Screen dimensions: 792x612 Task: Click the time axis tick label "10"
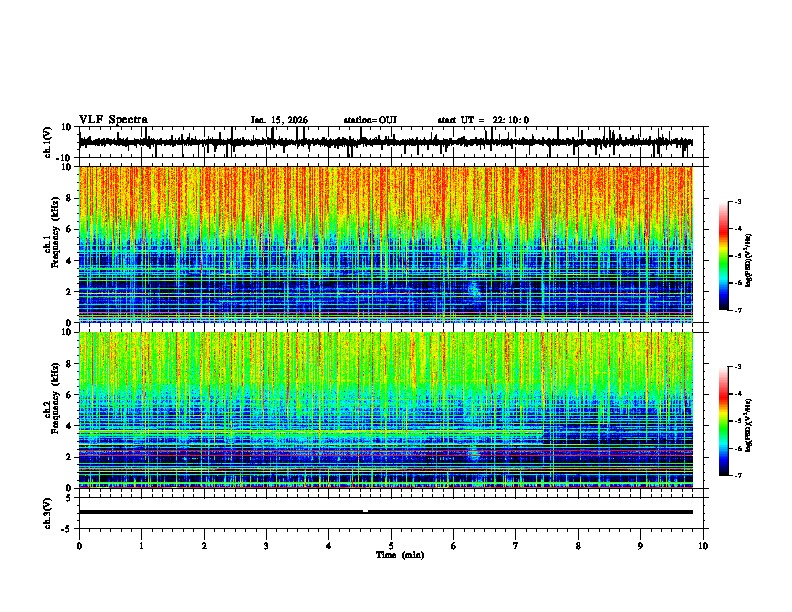click(x=703, y=546)
